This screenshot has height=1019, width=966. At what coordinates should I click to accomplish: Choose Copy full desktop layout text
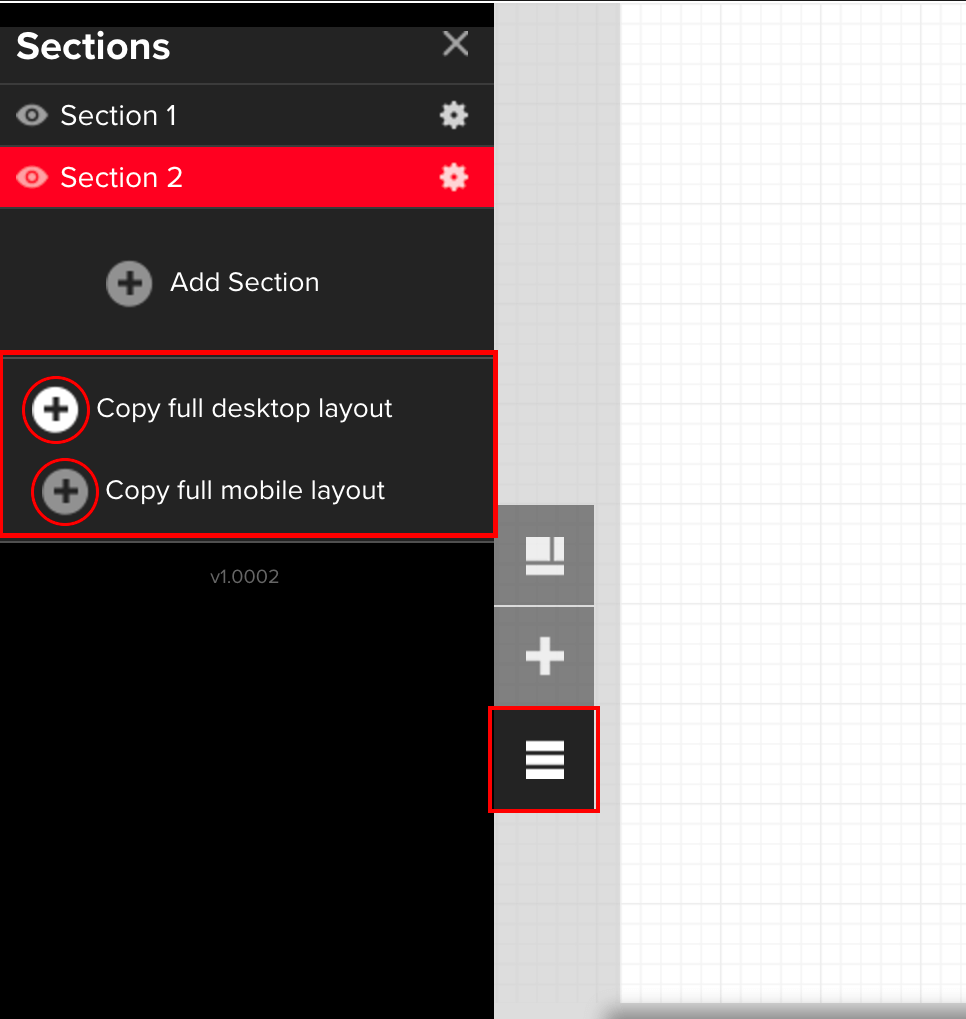tap(244, 409)
